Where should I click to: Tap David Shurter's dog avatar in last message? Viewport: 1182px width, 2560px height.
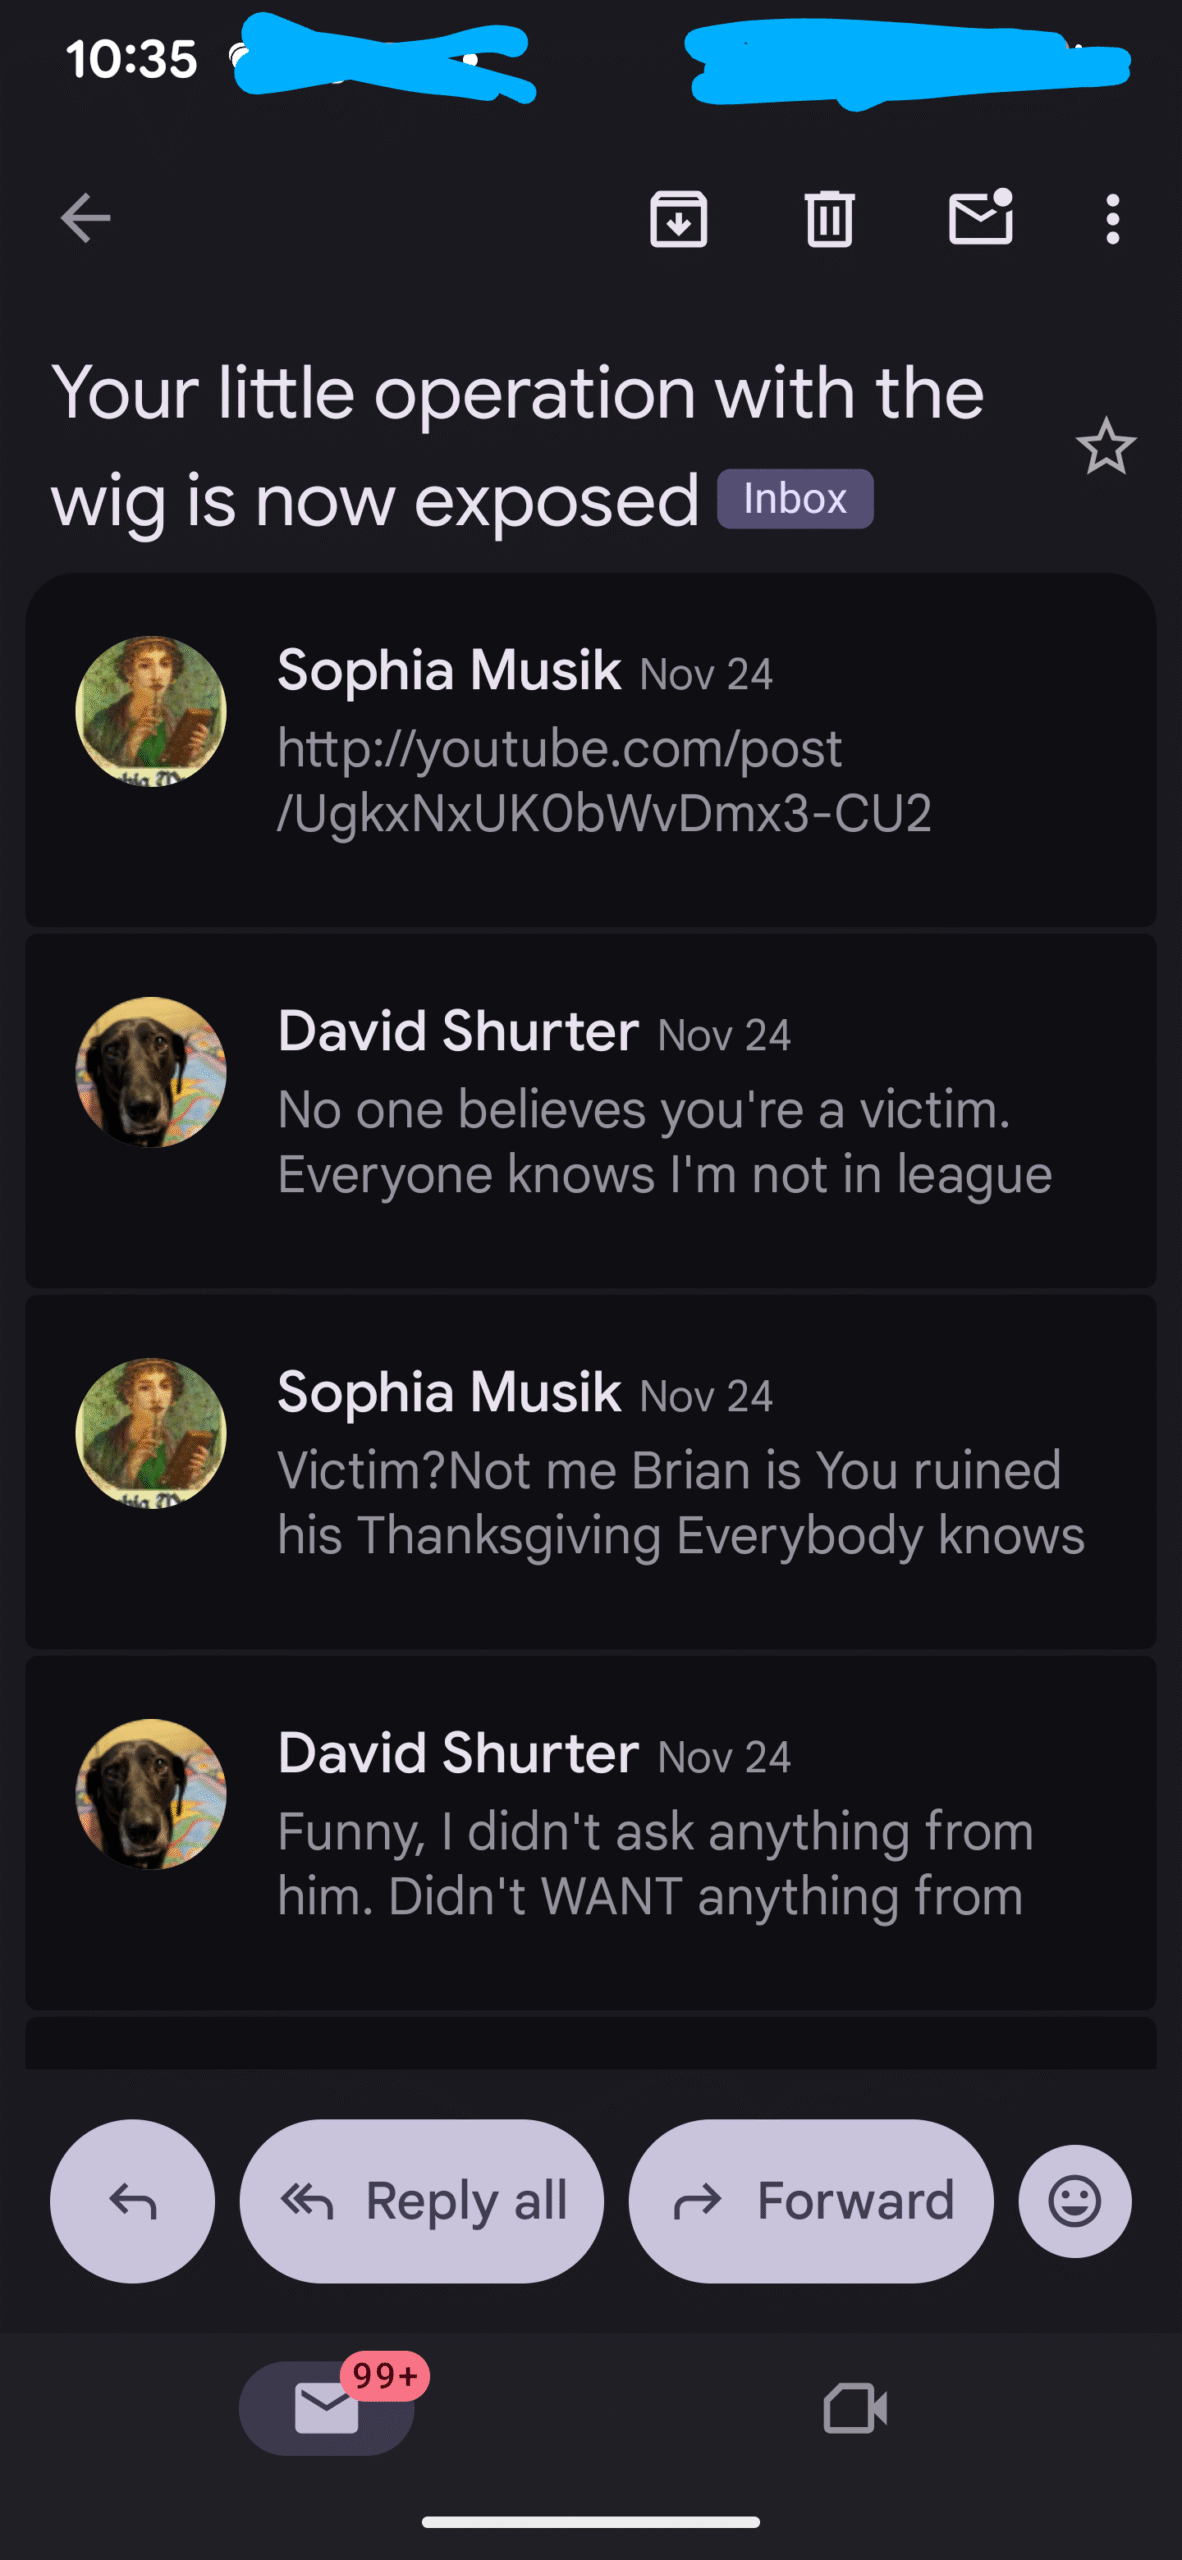click(x=151, y=1794)
